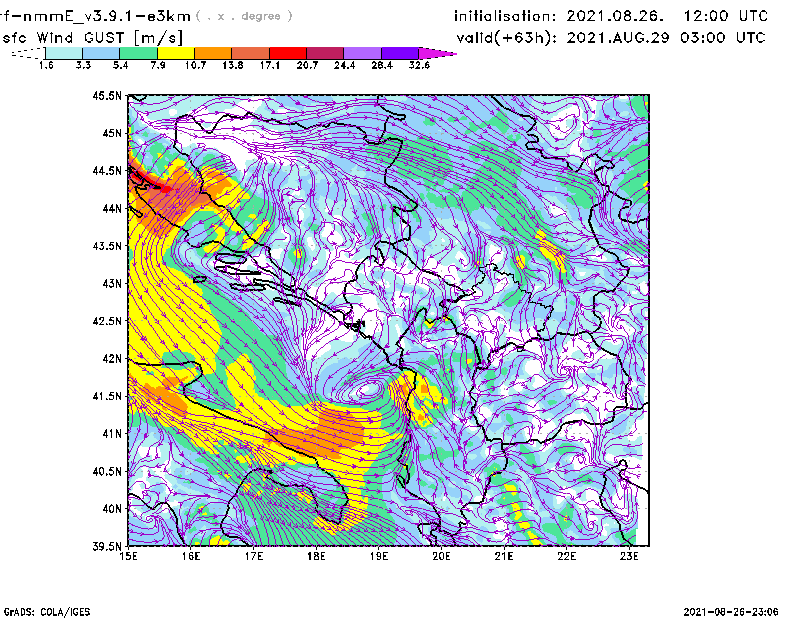Image resolution: width=800 pixels, height=618 pixels.
Task: Click the 44N latitude label
Action: point(112,208)
